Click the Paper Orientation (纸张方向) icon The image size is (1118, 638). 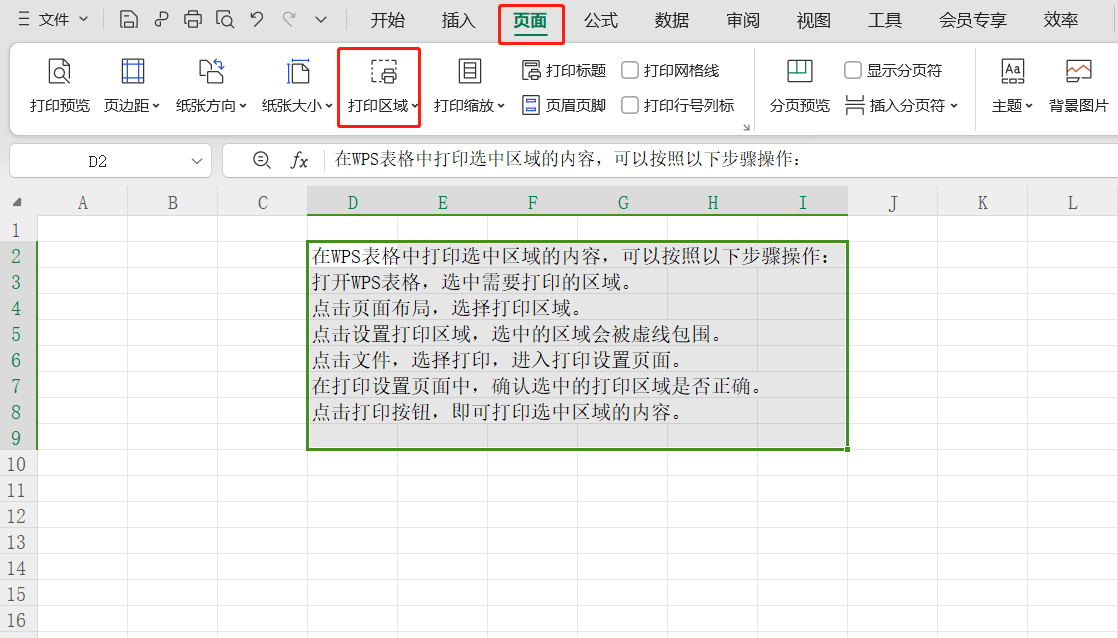point(211,71)
